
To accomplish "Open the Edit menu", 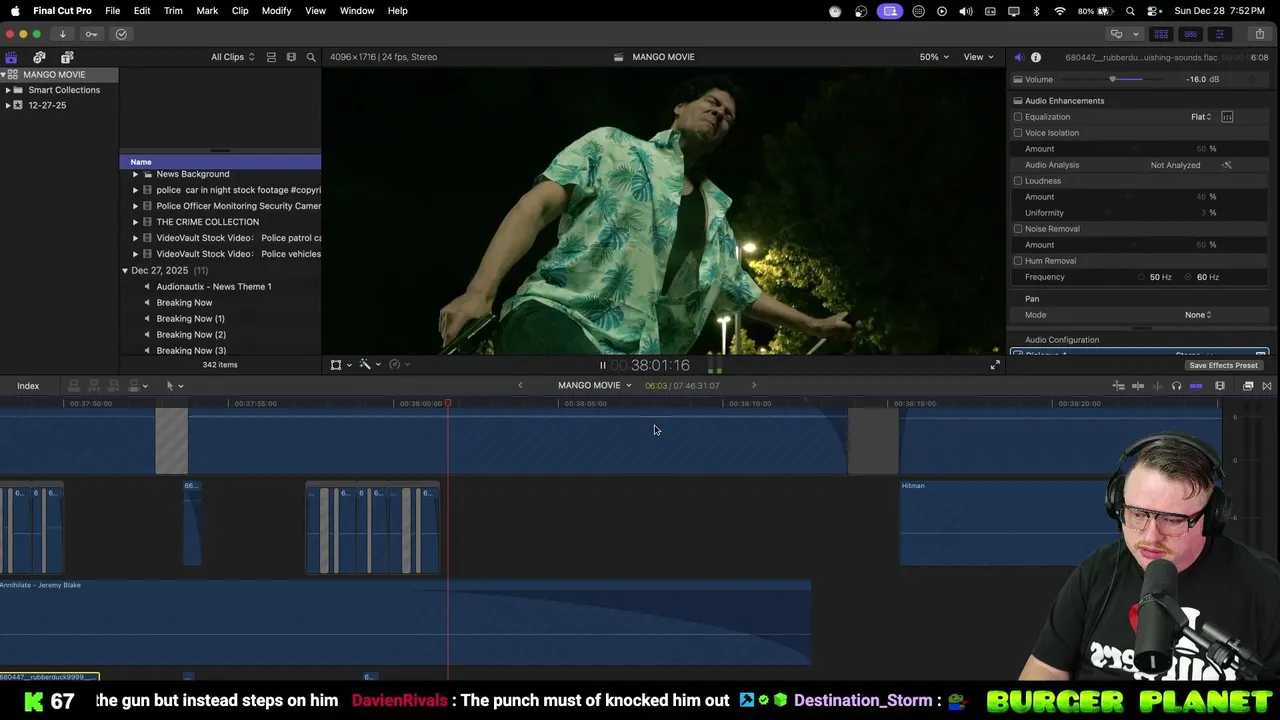I will click(142, 11).
